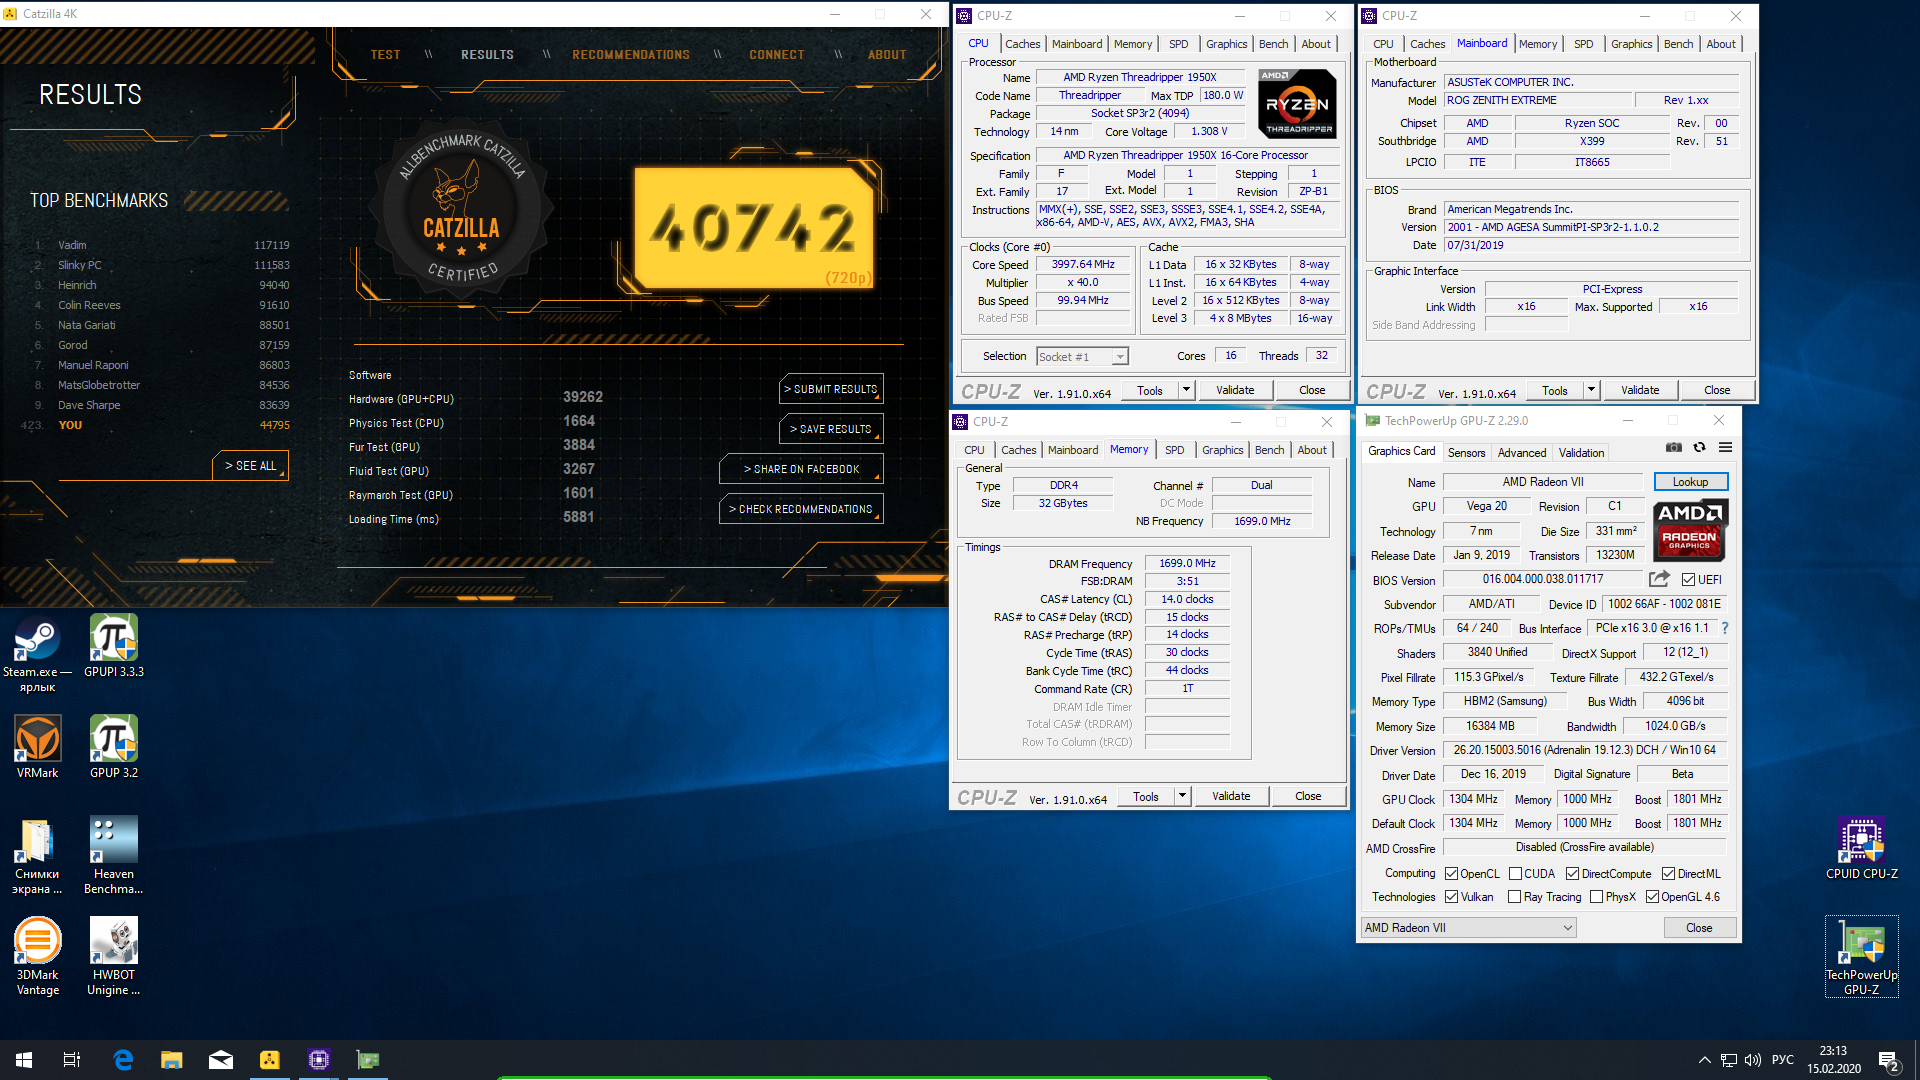Click Validate in CPU-Z Mainboard window
1920x1080 pixels.
coord(1640,390)
